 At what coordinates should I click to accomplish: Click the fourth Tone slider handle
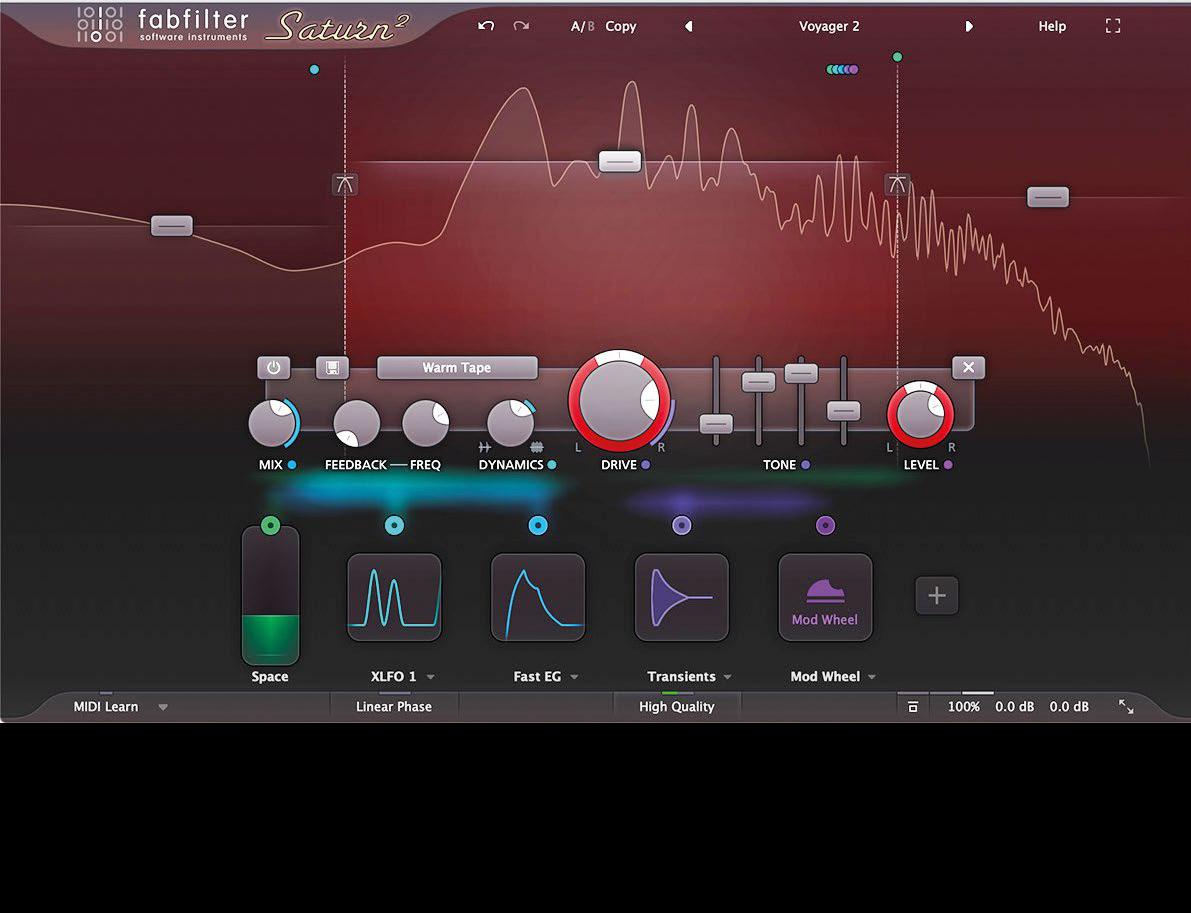point(843,411)
